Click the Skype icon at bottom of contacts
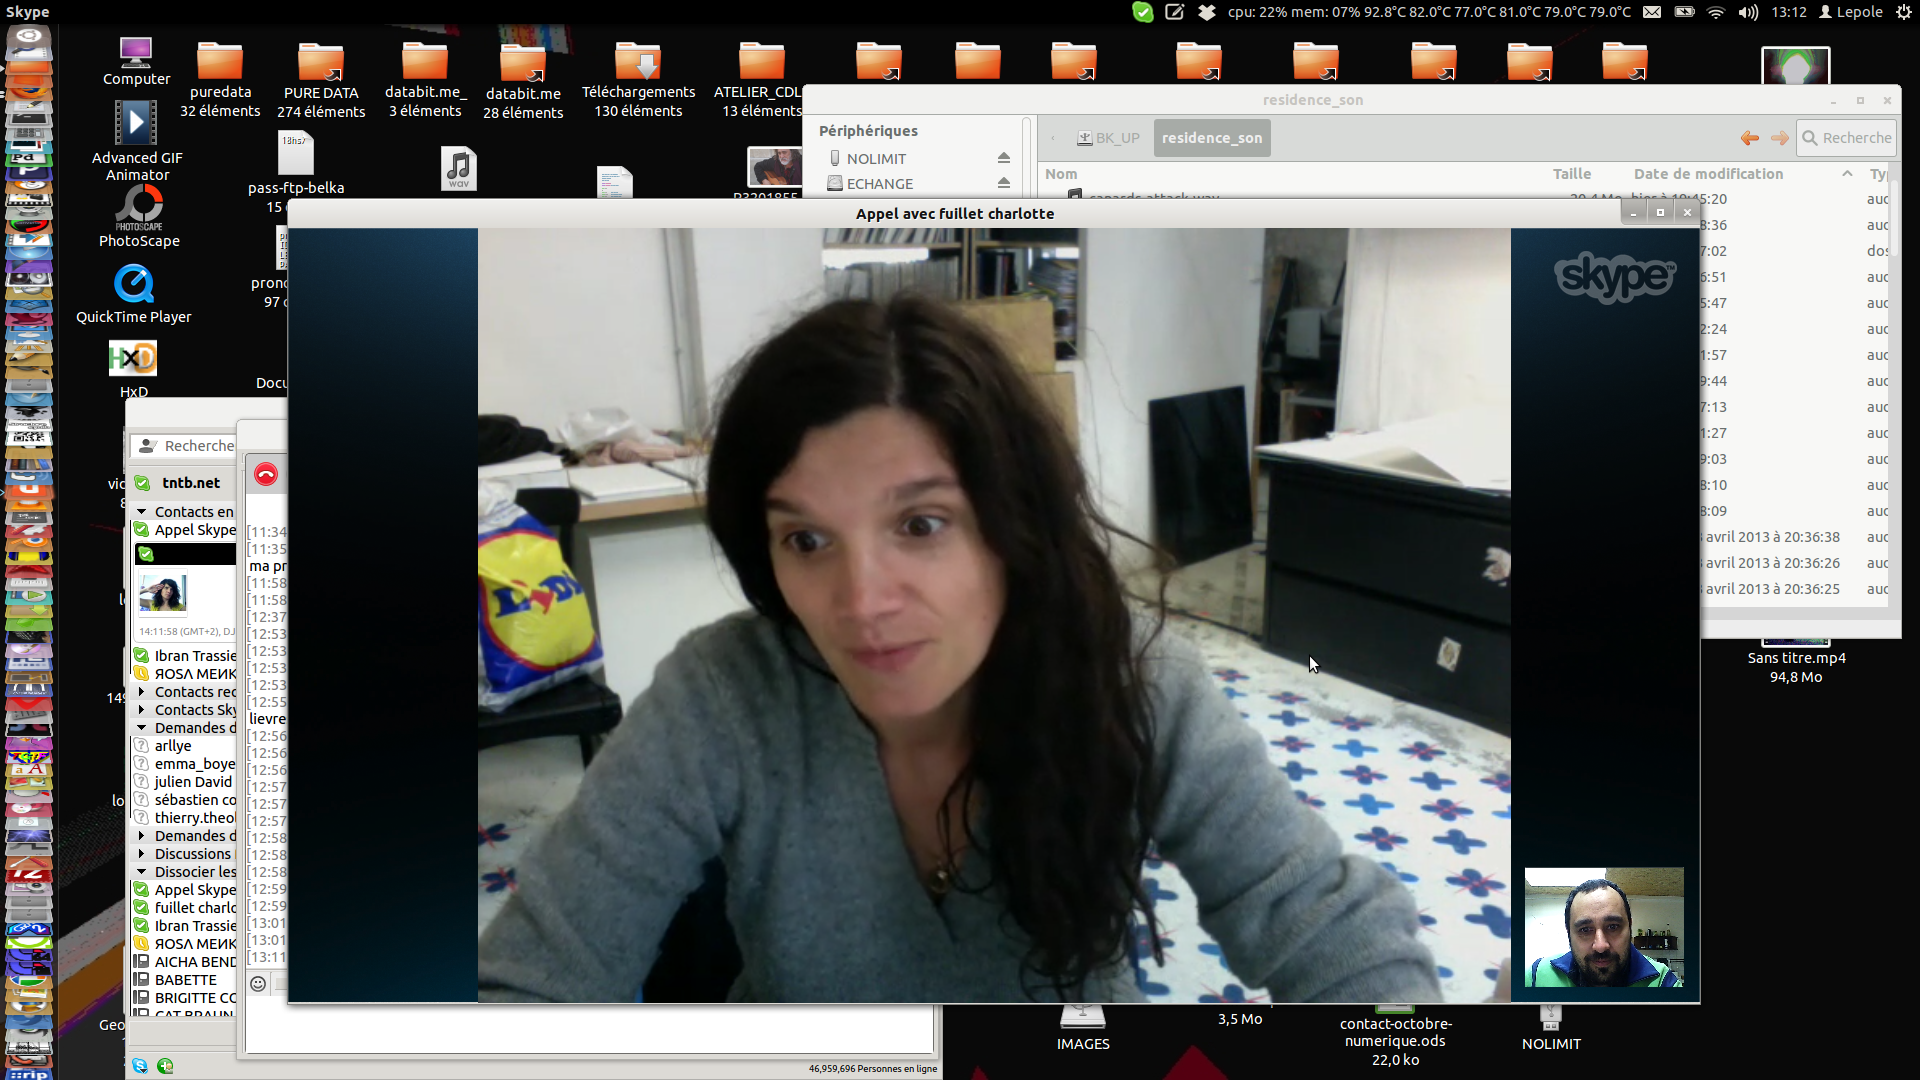This screenshot has width=1920, height=1080. pyautogui.click(x=140, y=1066)
